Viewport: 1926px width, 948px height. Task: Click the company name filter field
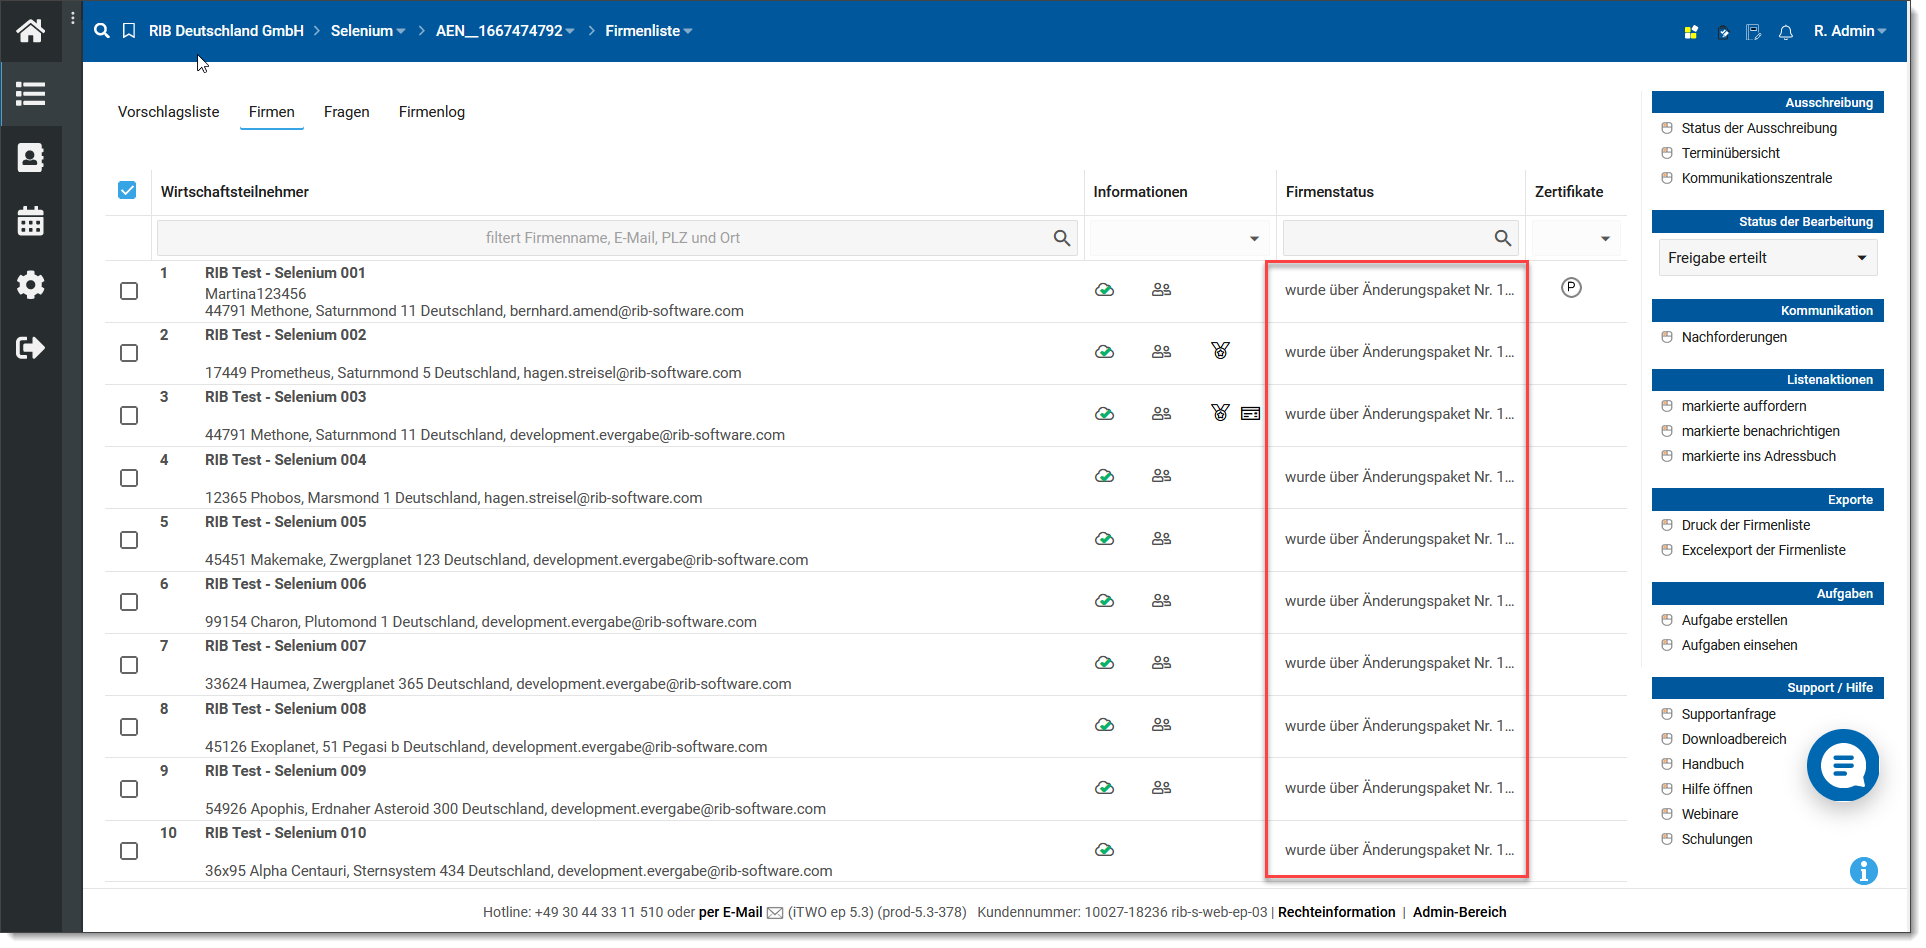coord(617,238)
